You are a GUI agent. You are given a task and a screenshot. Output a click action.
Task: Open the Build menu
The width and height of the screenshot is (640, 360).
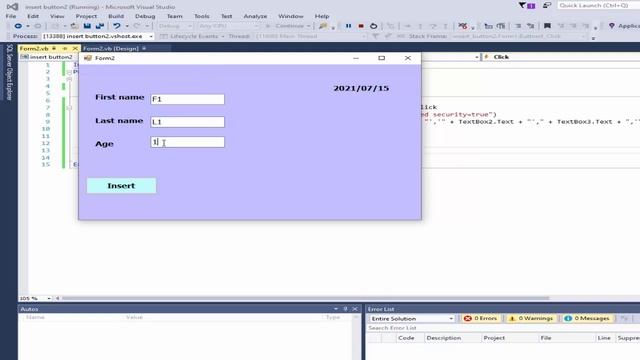coord(116,16)
